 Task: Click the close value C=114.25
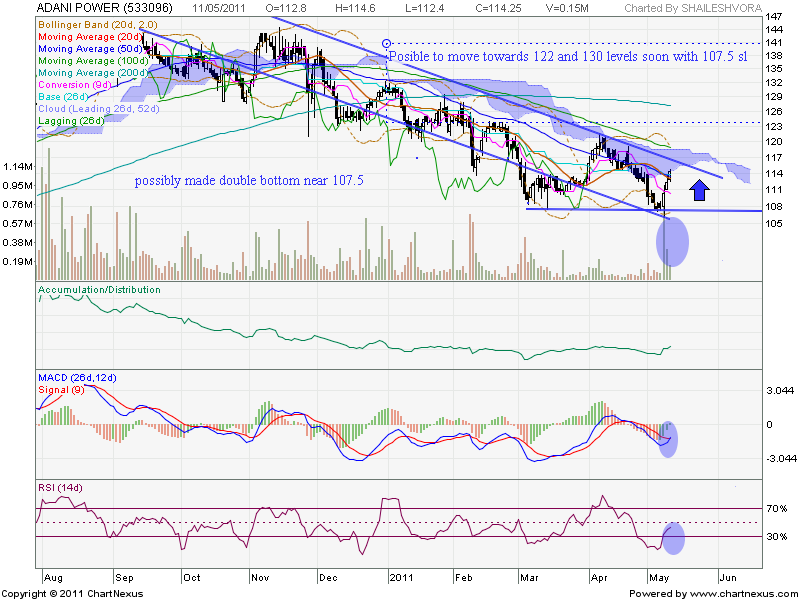(x=497, y=8)
